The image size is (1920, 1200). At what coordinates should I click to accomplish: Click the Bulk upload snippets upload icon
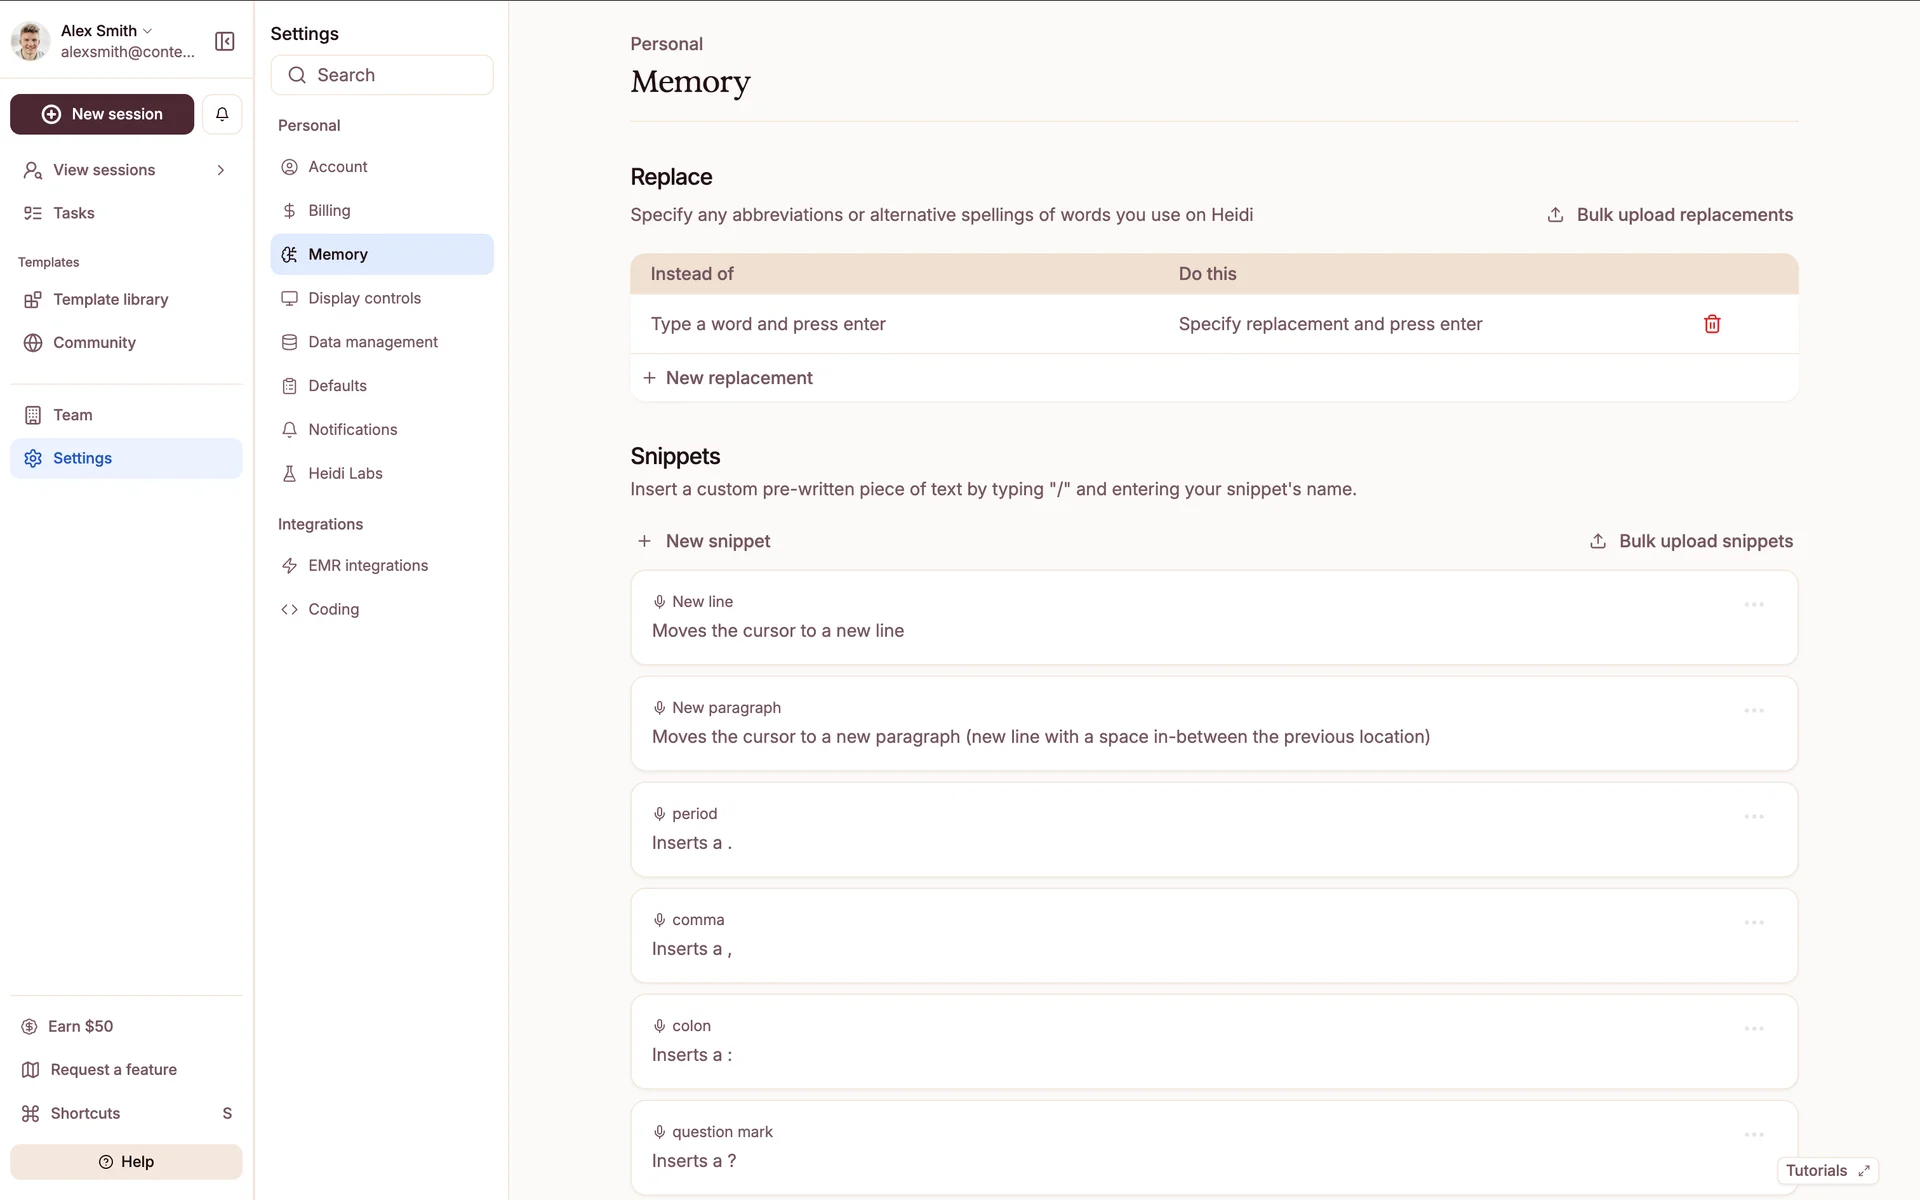point(1598,541)
